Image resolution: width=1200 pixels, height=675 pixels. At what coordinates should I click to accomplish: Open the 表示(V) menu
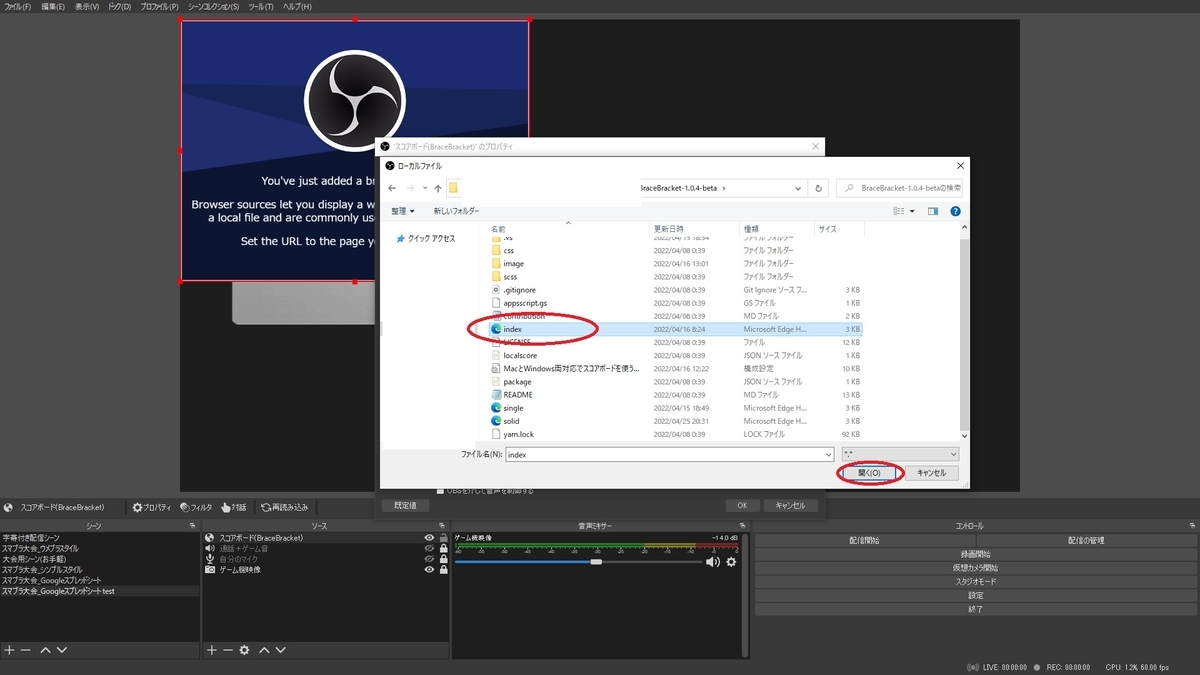coord(87,7)
